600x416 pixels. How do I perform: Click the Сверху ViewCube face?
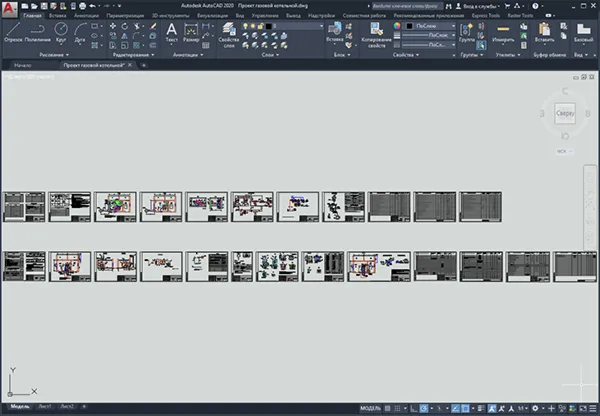coord(565,113)
